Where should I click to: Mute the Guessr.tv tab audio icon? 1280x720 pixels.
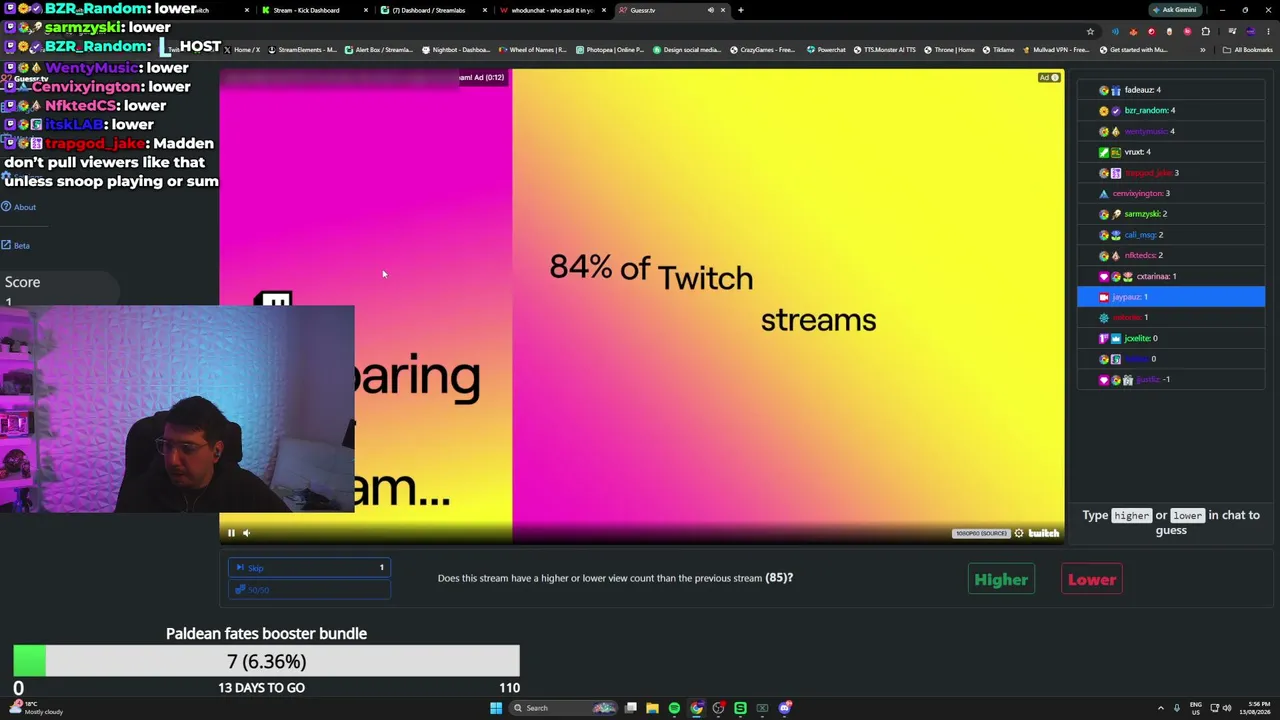tap(710, 10)
